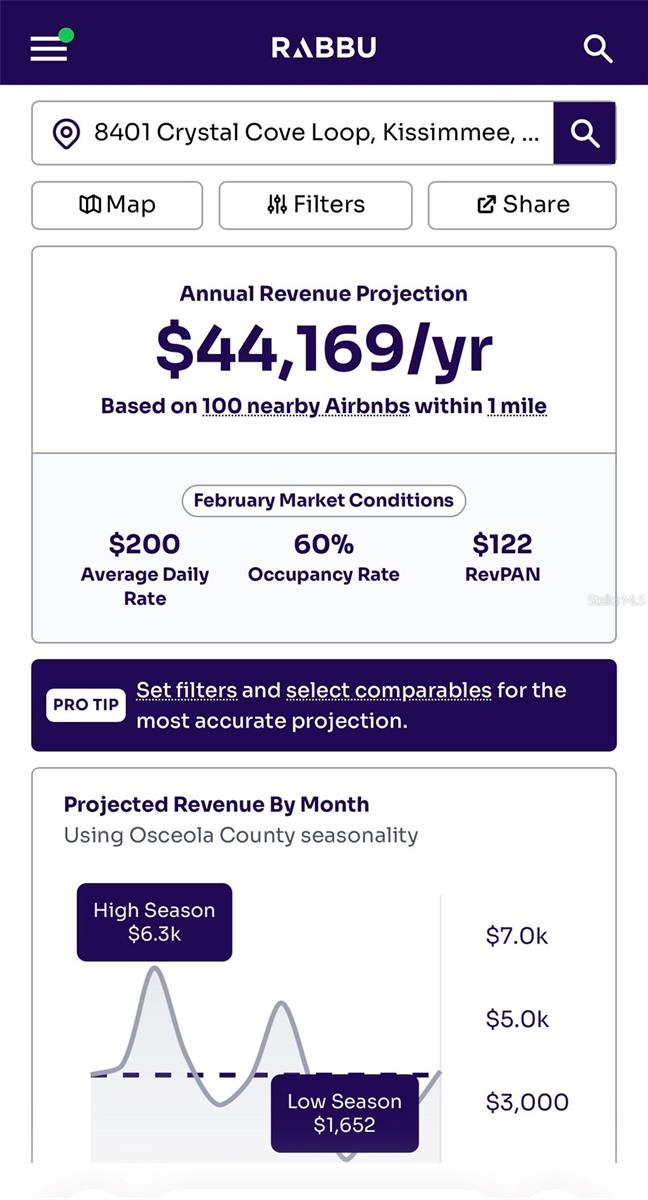The image size is (648, 1200).
Task: Click the 'select comparables' link
Action: point(388,690)
